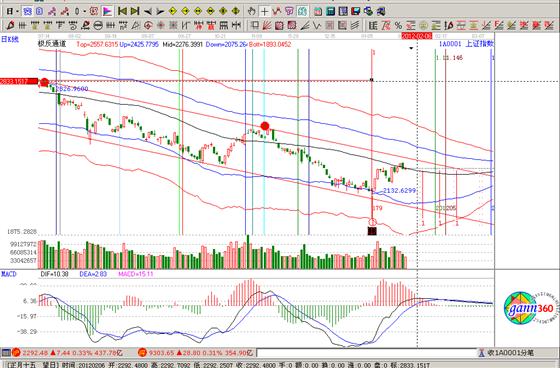Select the 日K线 period label
Viewport: 560px width, 368px height.
[x=10, y=39]
